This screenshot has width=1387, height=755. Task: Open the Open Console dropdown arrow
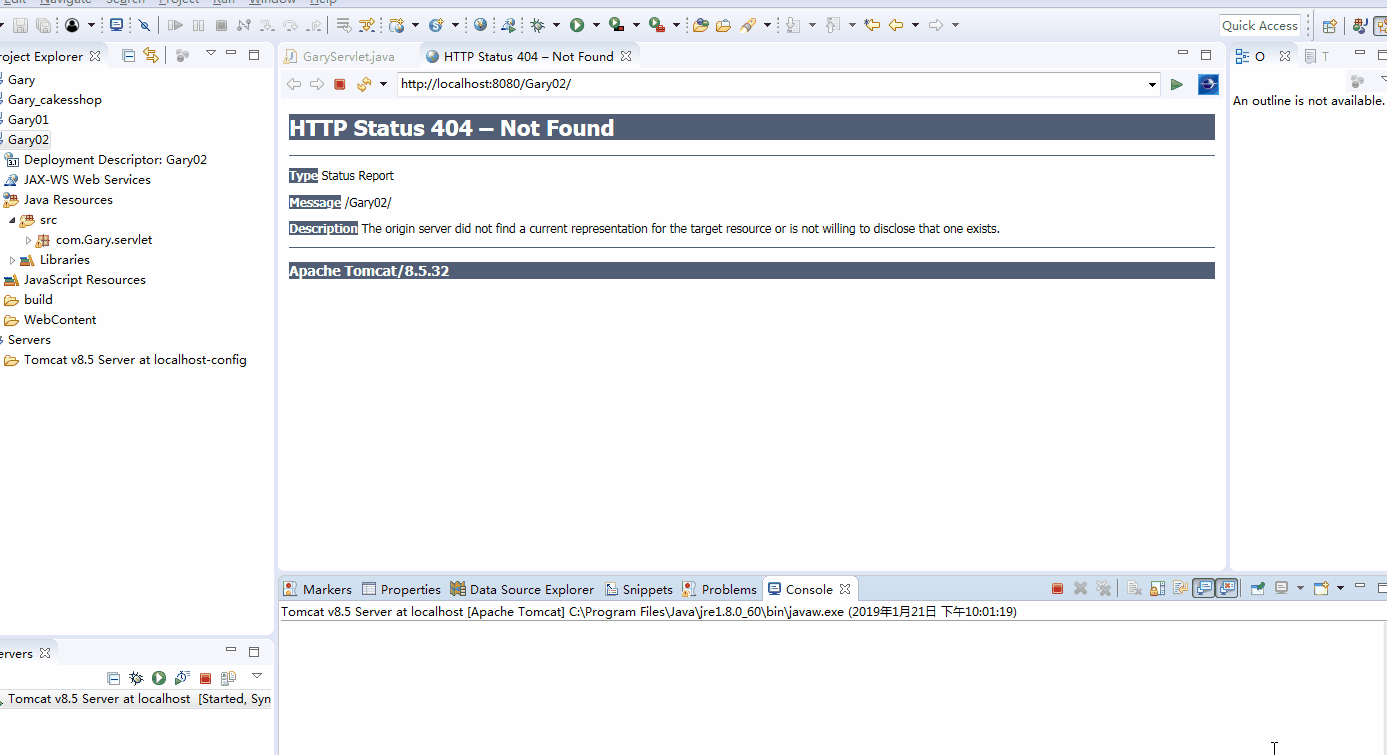click(1340, 588)
